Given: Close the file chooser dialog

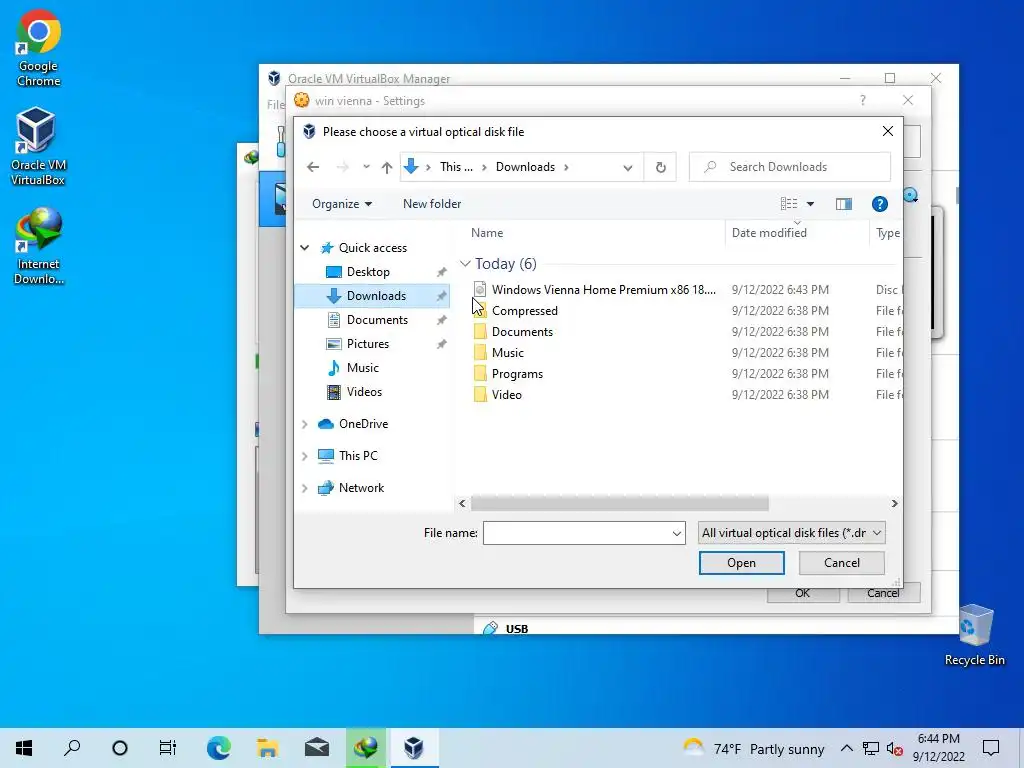Looking at the screenshot, I should pos(888,131).
